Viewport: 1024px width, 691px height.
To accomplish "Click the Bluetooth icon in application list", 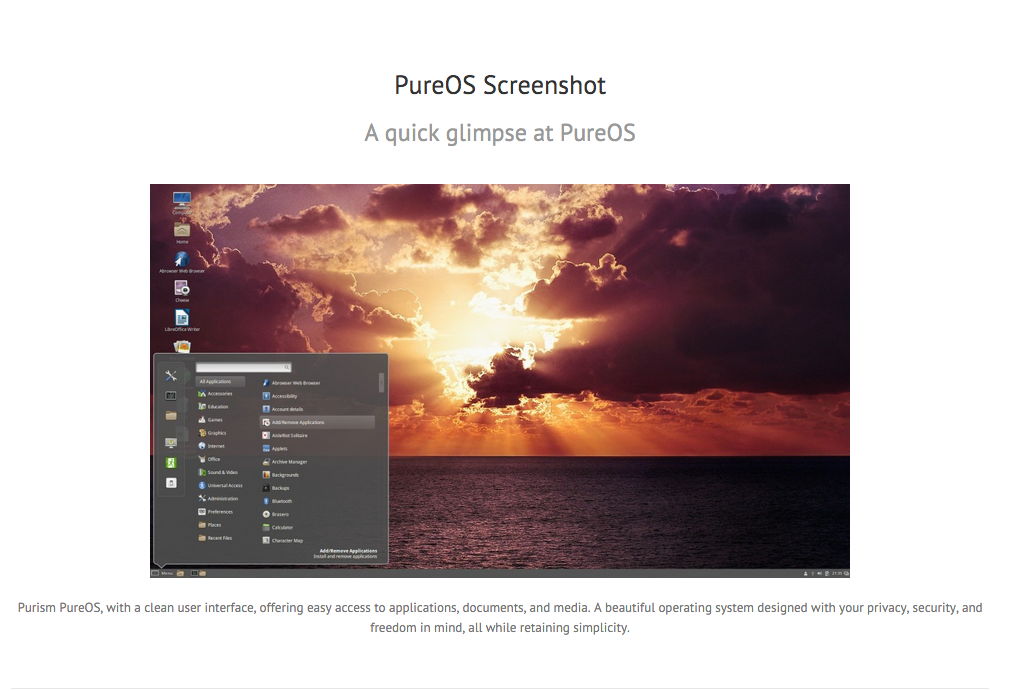I will (x=266, y=501).
